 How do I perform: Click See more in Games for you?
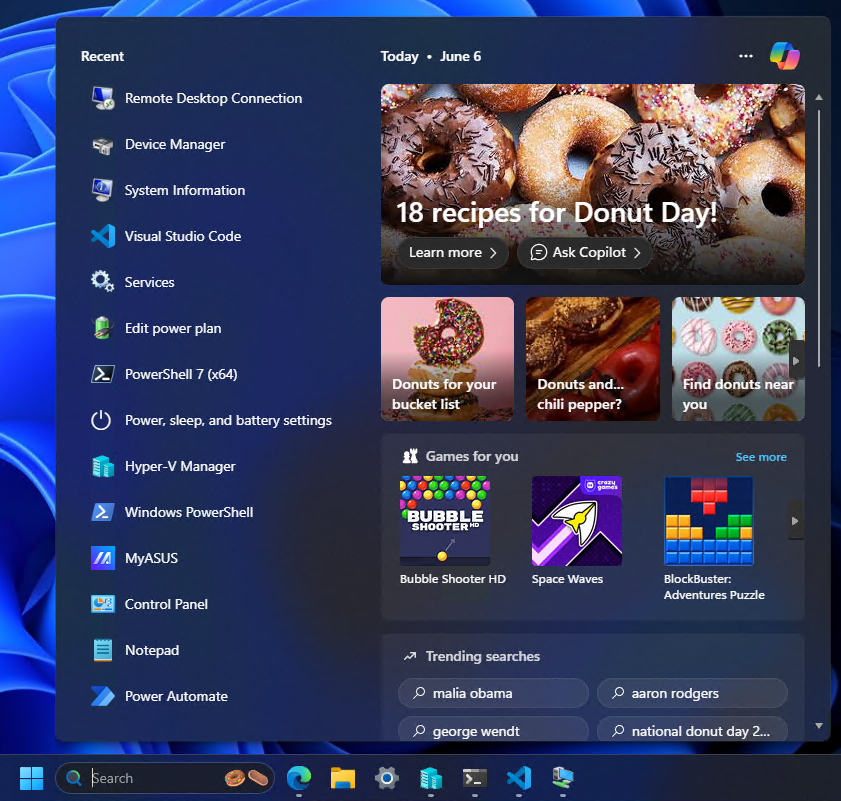pos(761,457)
